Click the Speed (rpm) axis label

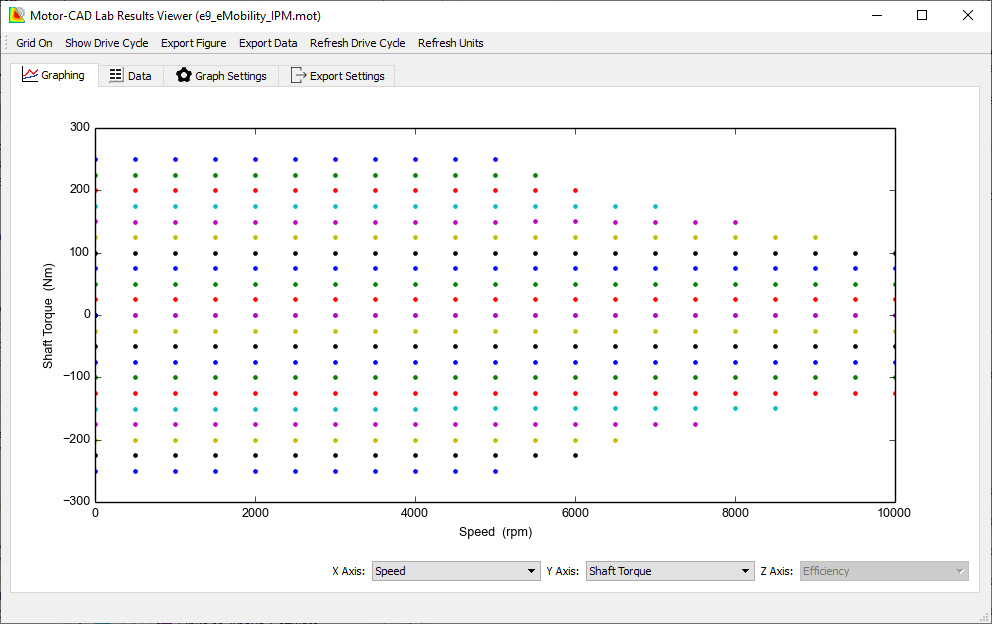click(495, 532)
